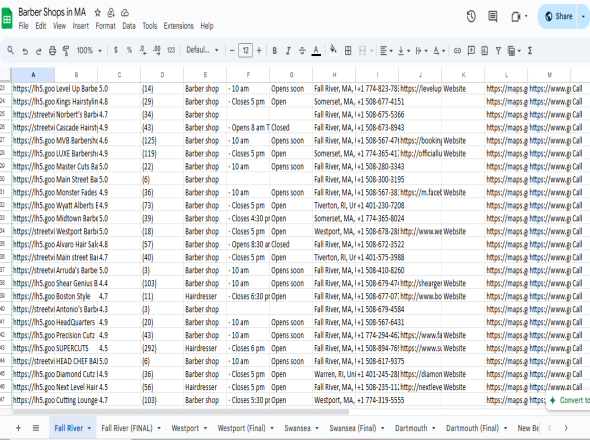Check cloud save status icon

click(125, 13)
